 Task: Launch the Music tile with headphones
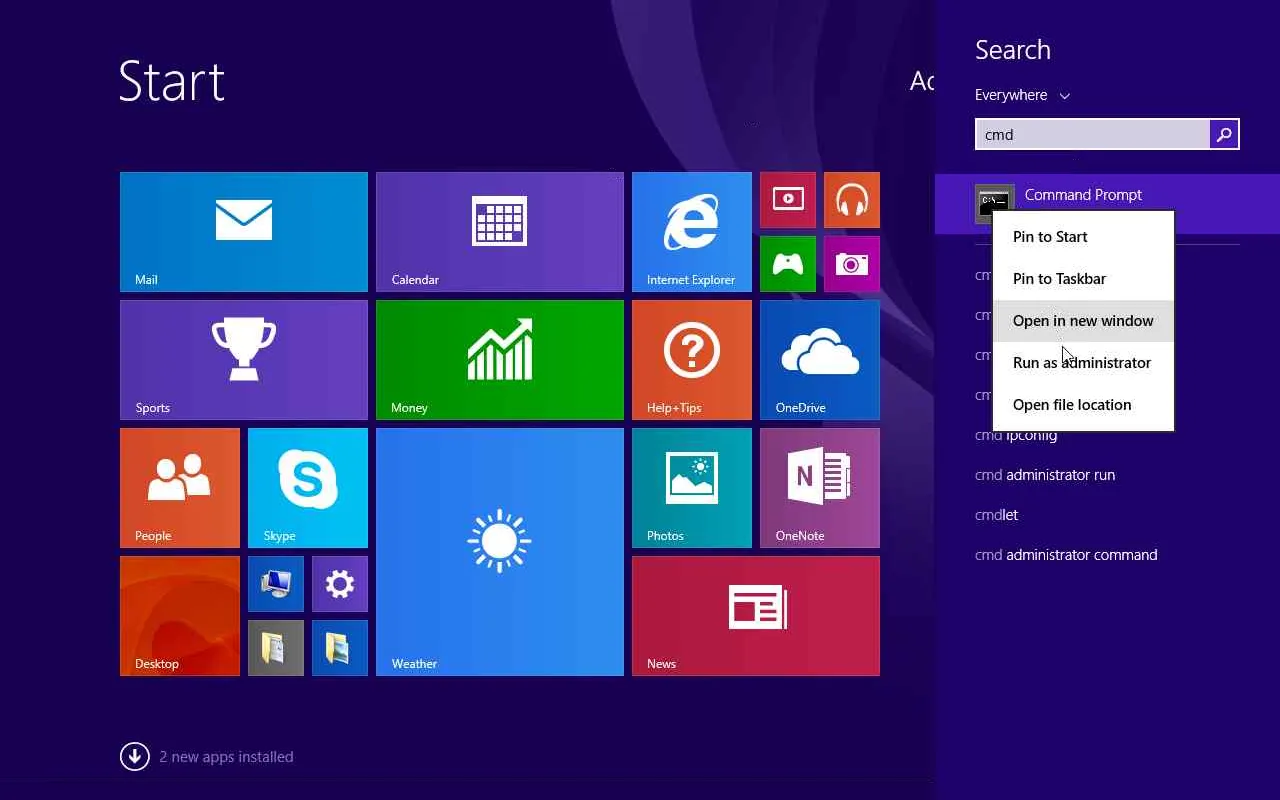(x=852, y=200)
